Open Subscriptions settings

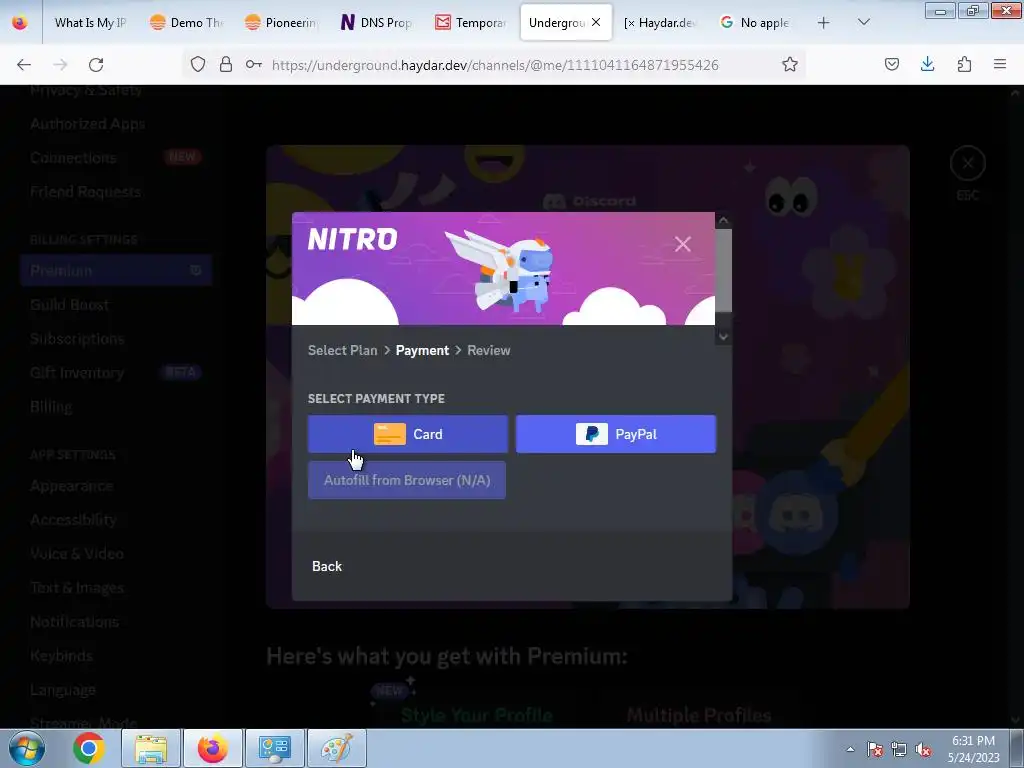point(76,338)
